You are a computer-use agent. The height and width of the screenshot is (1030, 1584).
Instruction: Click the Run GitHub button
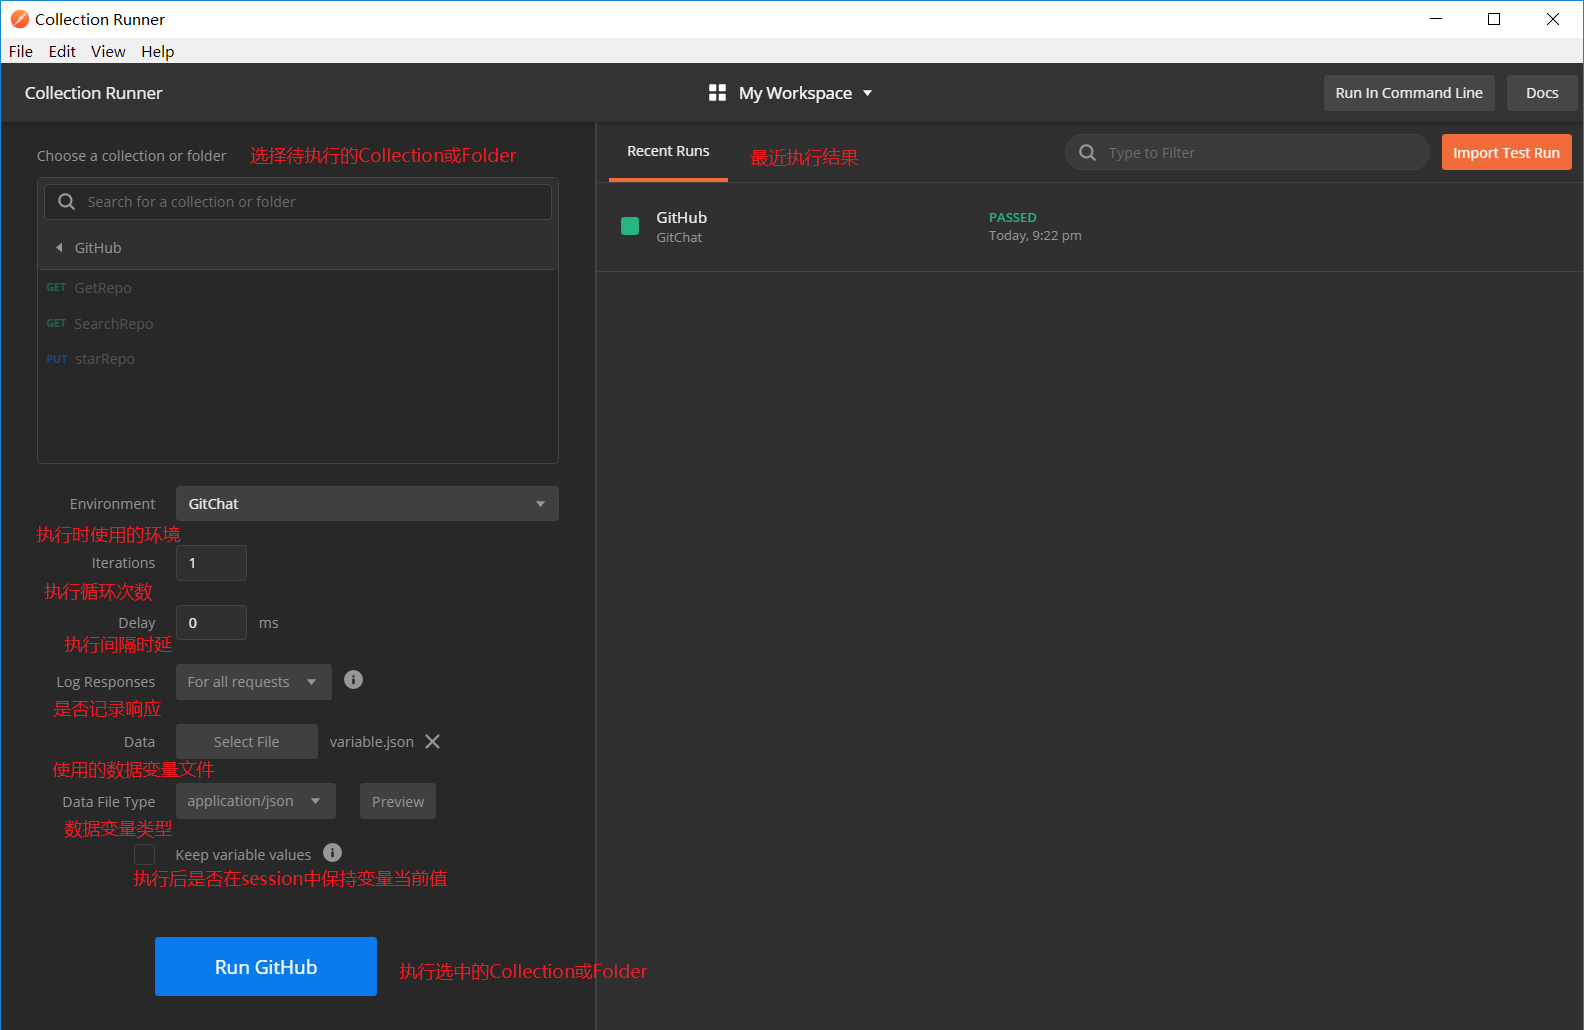tap(266, 966)
